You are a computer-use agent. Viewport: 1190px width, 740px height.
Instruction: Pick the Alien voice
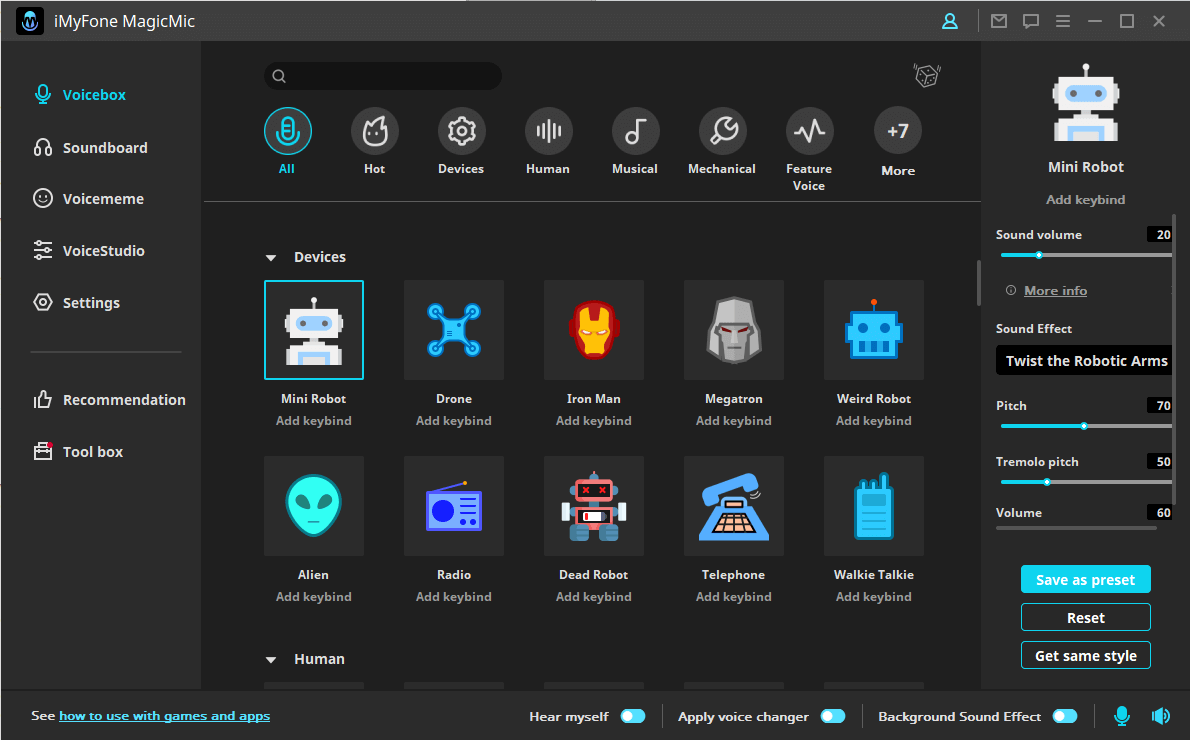(x=313, y=505)
